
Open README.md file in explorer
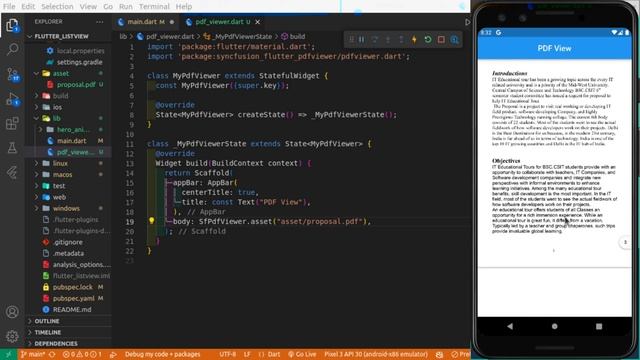72,309
